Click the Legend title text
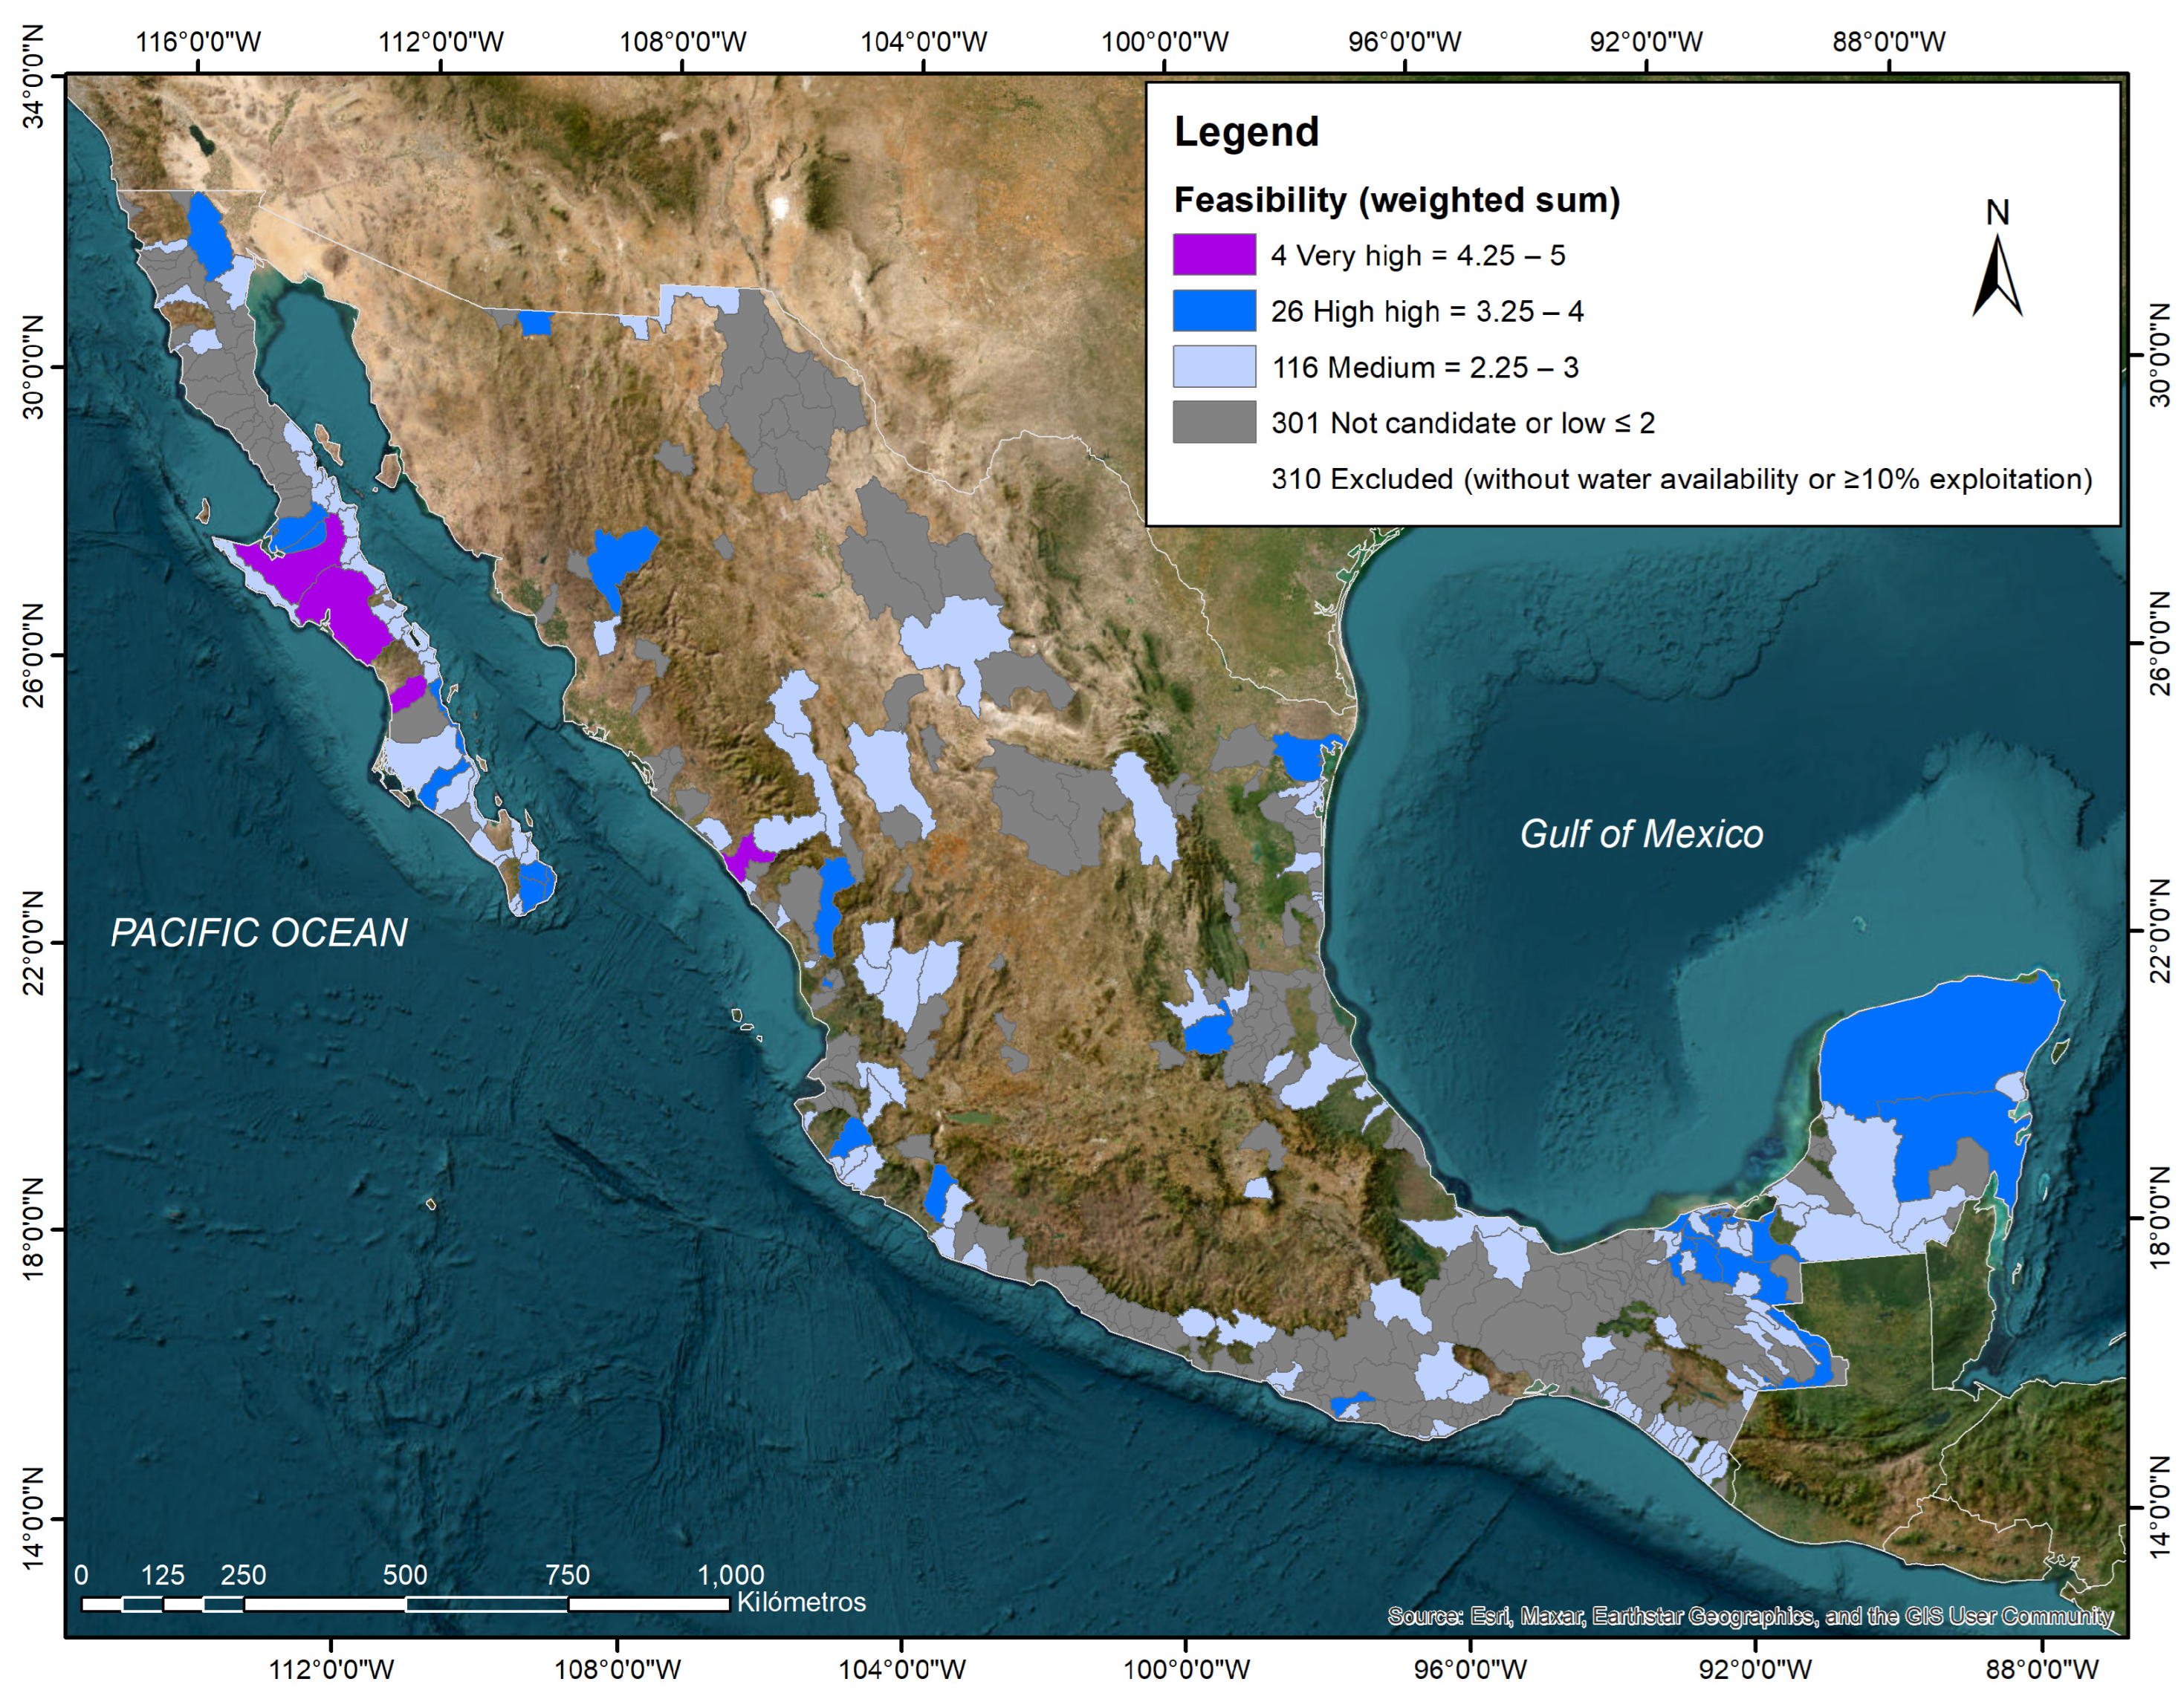 (x=1246, y=132)
